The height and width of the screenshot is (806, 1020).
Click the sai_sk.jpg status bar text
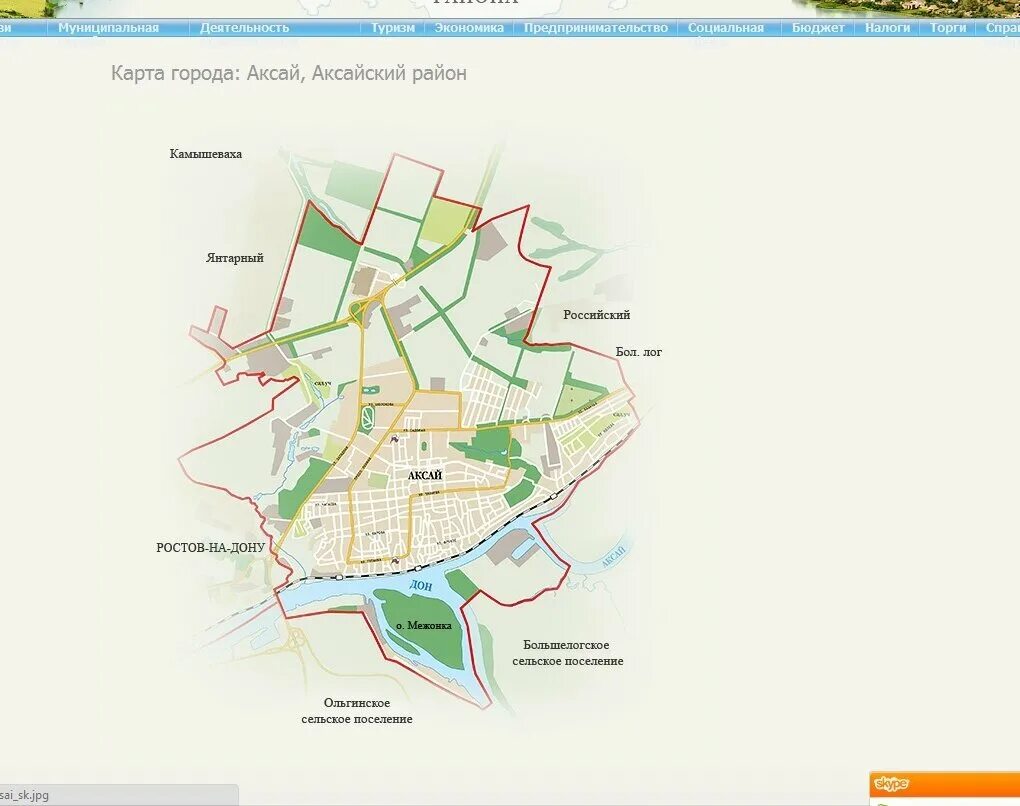pyautogui.click(x=25, y=795)
